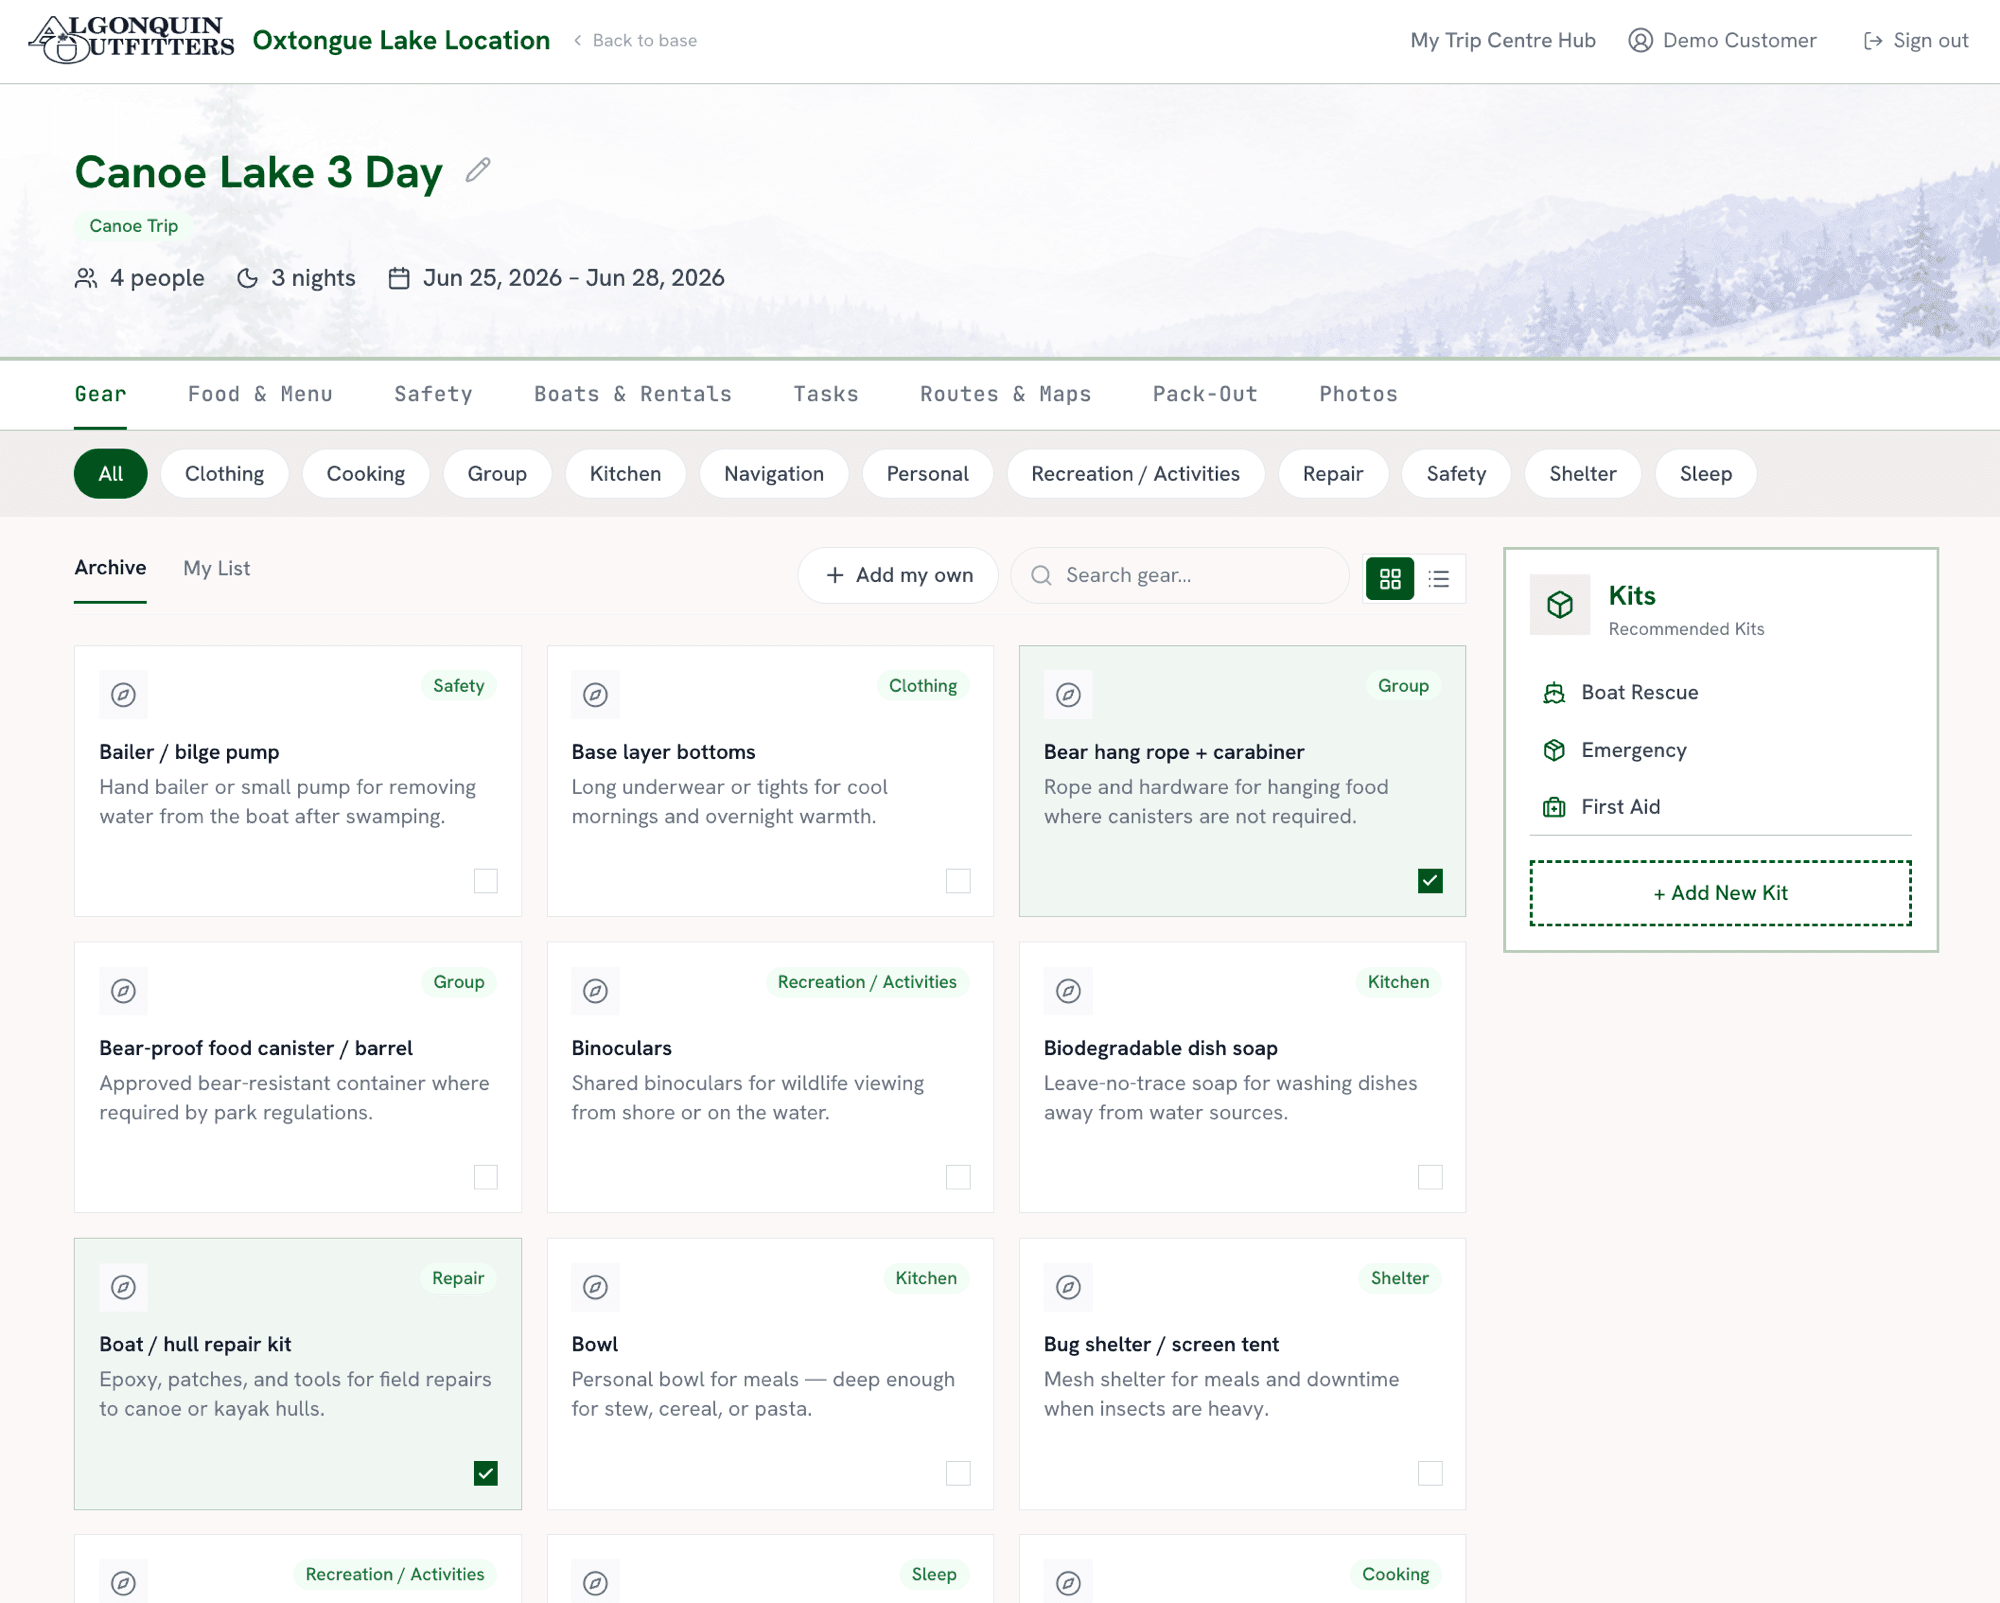Click the Algonquin Outfitters logo

click(131, 40)
